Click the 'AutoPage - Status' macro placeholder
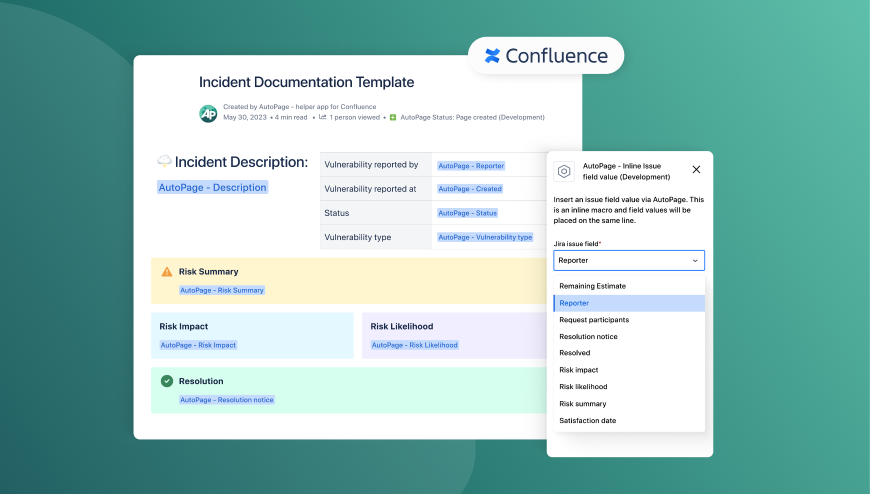This screenshot has height=494, width=870. (468, 213)
